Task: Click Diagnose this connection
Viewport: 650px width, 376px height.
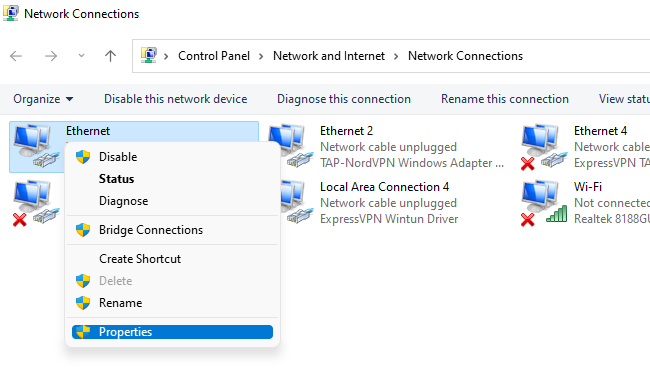Action: pyautogui.click(x=344, y=99)
